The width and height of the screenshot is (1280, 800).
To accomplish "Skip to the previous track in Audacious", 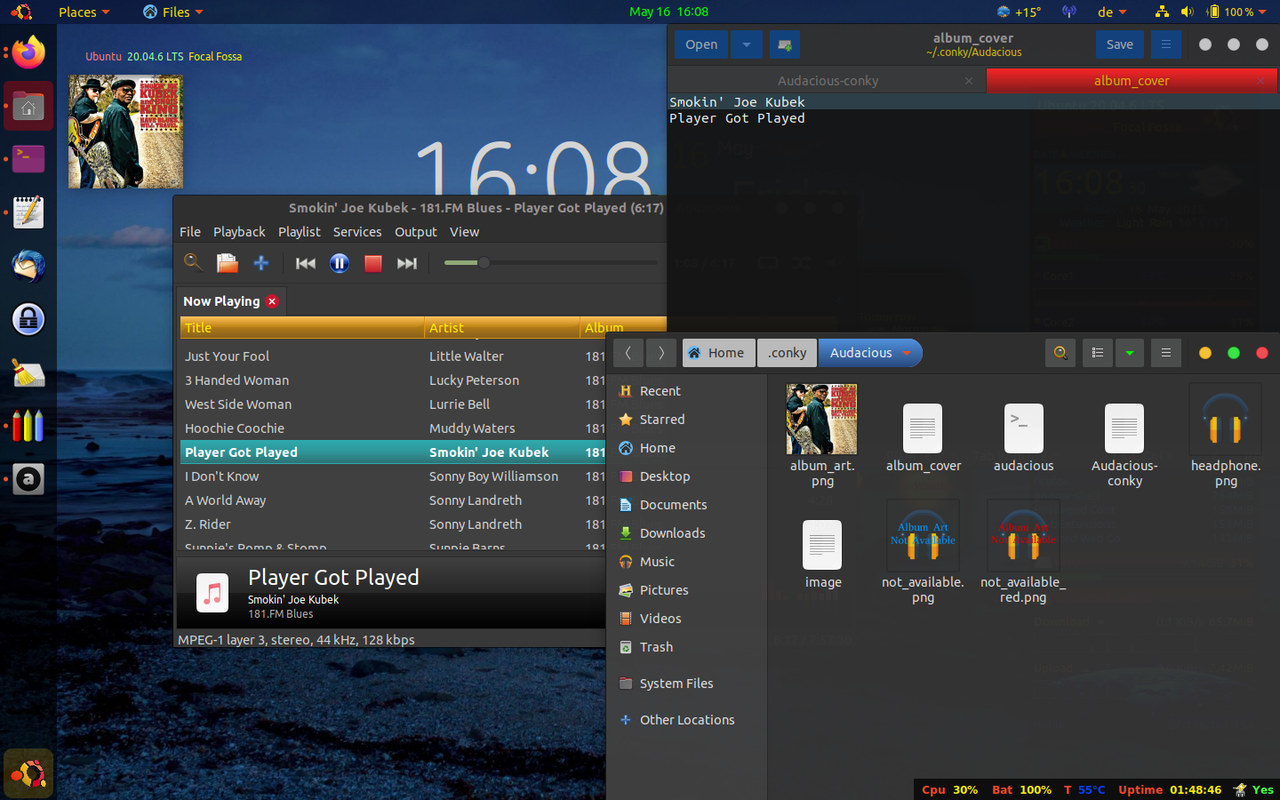I will 306,263.
